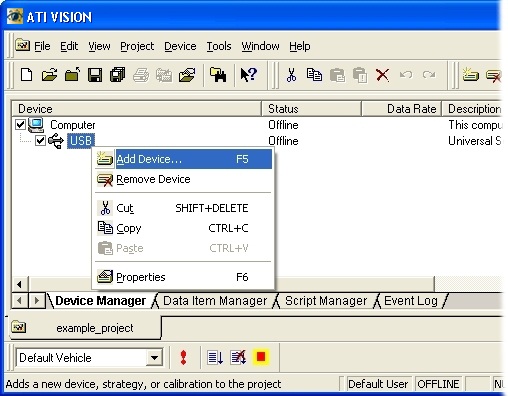508x396 pixels.
Task: Click the Save All stacked disks icon
Action: pyautogui.click(x=118, y=75)
